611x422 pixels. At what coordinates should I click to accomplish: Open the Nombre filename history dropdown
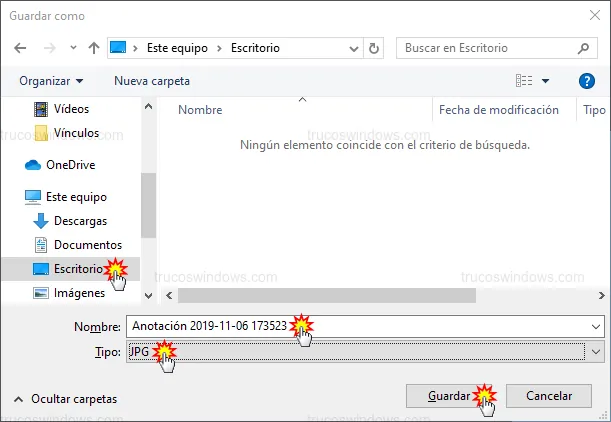pyautogui.click(x=596, y=327)
